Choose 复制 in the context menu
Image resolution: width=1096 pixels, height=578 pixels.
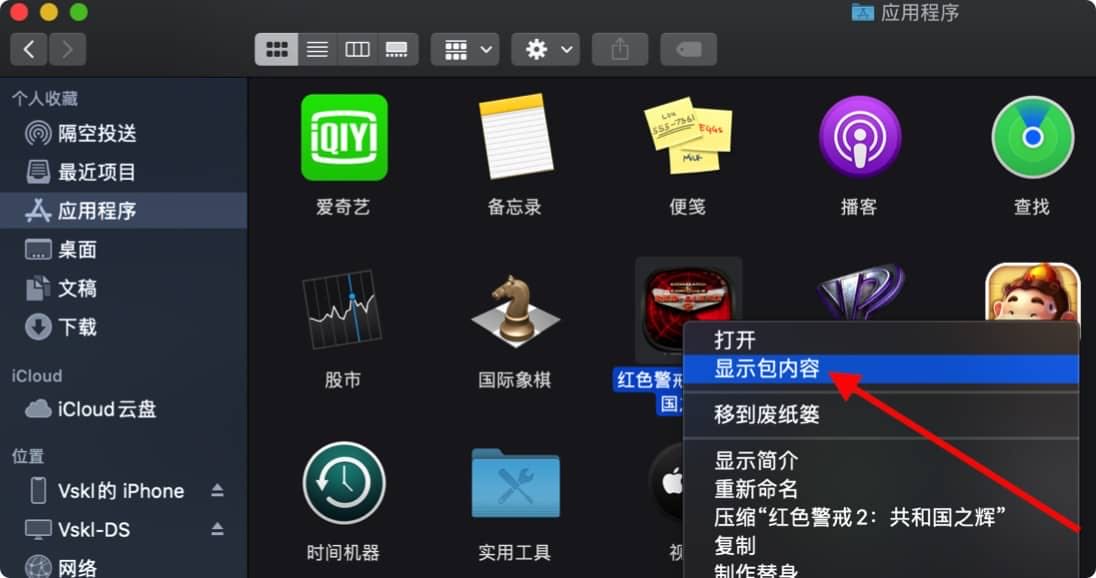(881, 545)
